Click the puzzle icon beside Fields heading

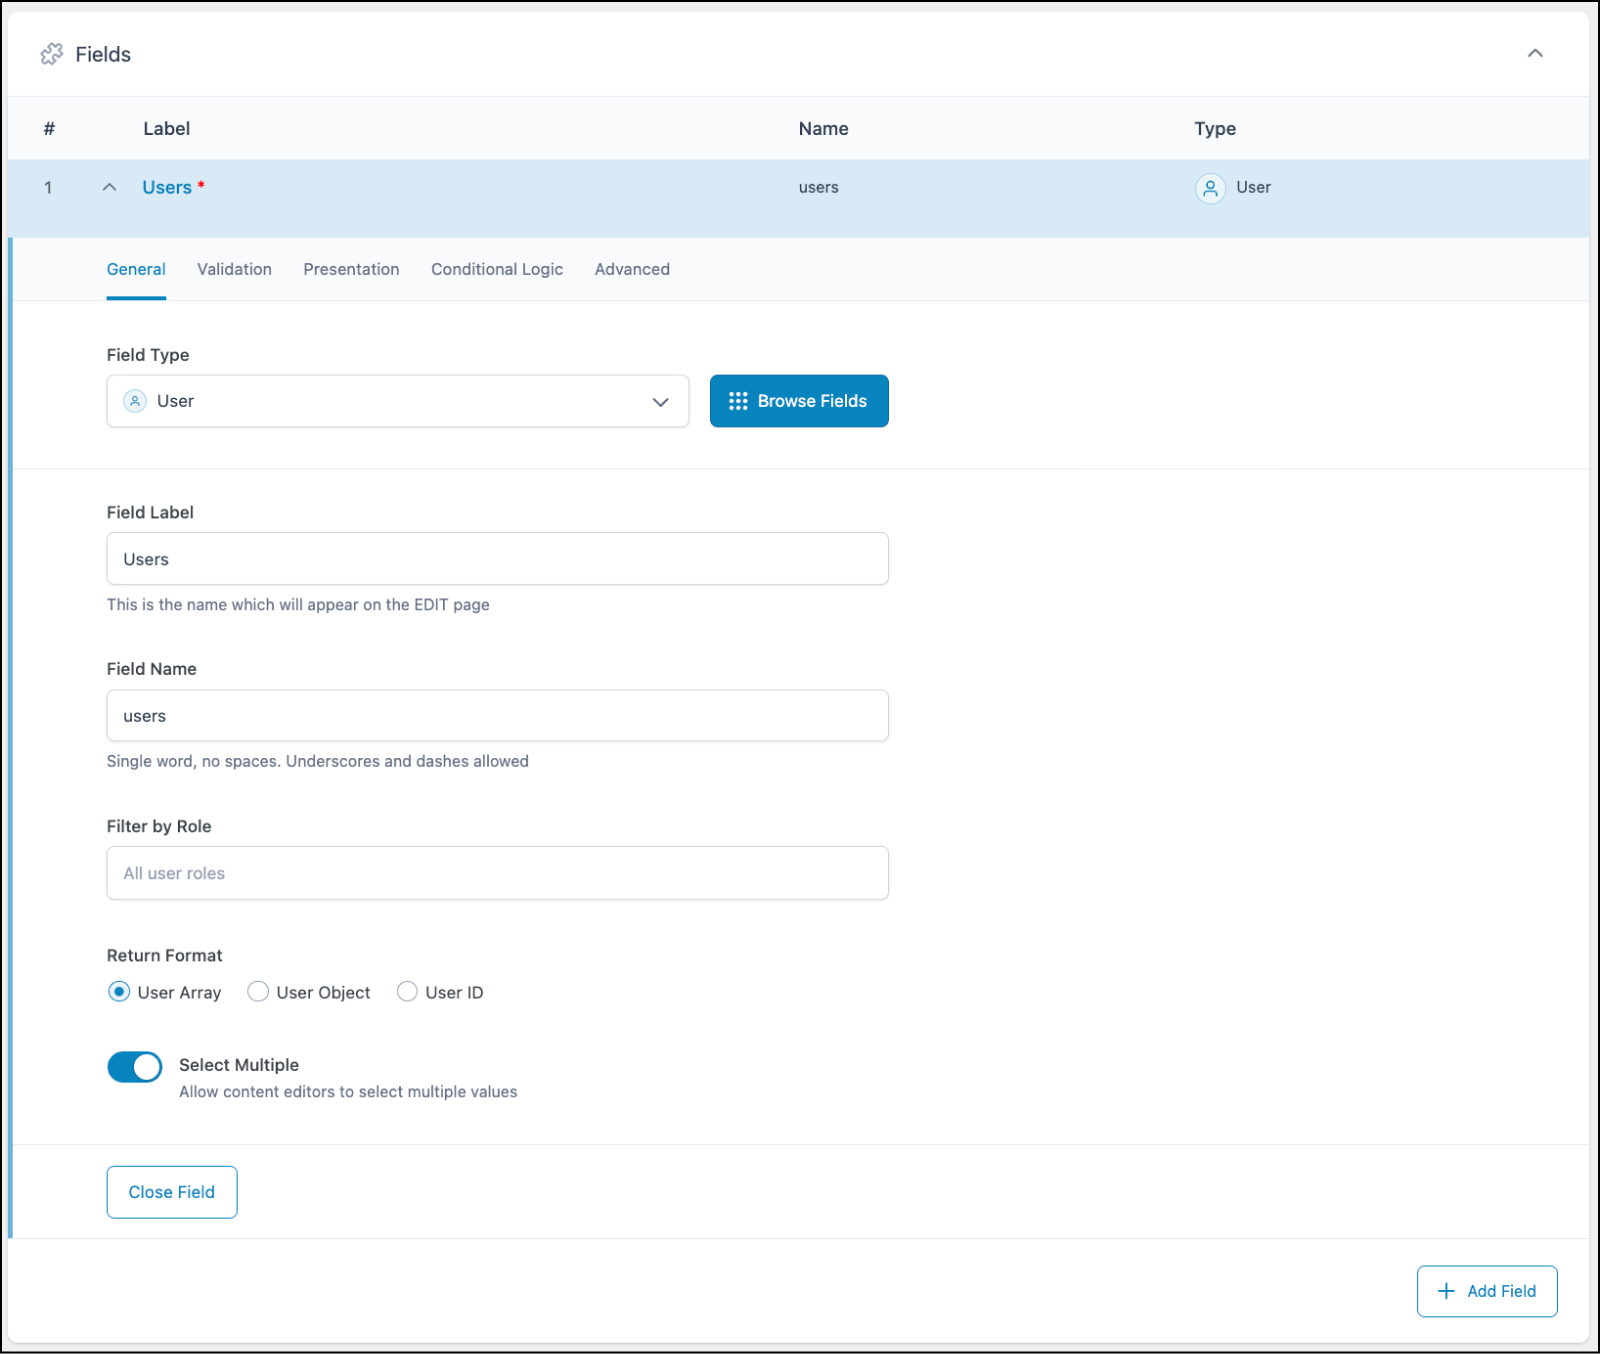51,54
